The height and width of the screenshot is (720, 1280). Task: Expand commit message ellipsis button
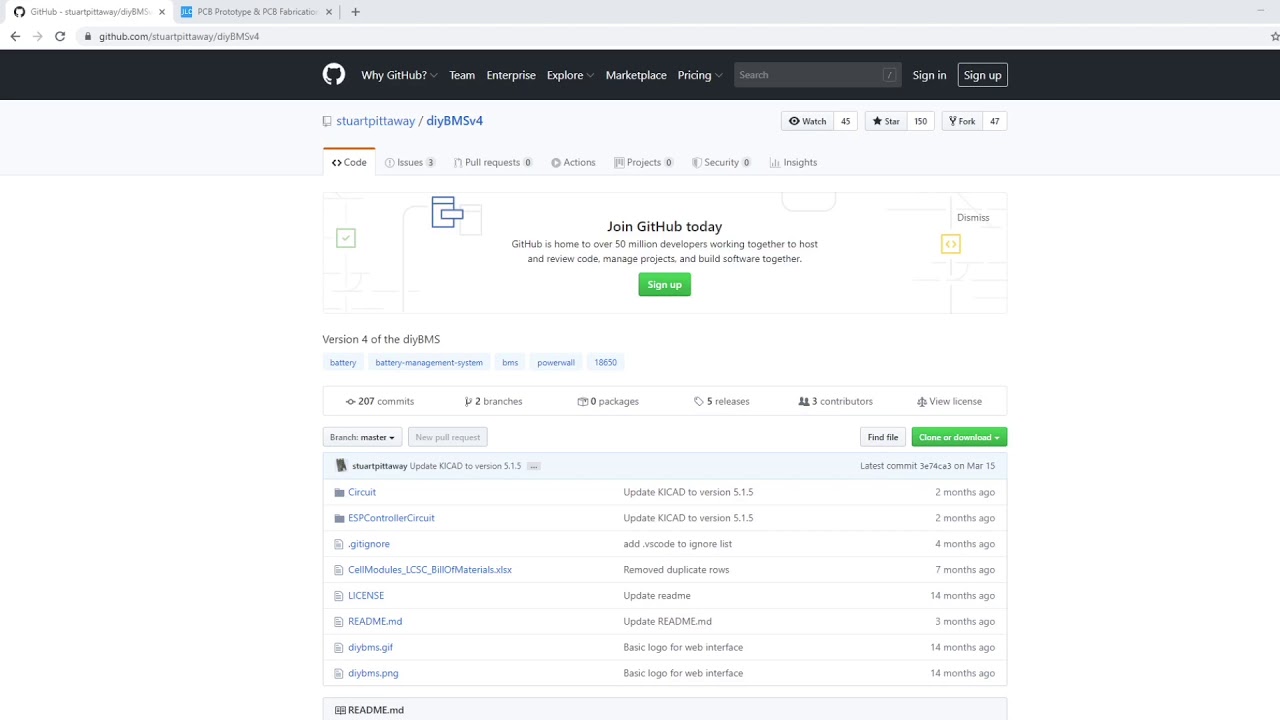tap(534, 466)
